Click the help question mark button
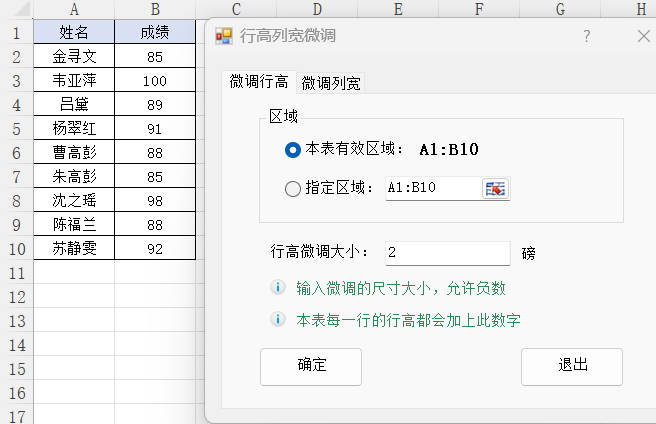656x424 pixels. (587, 36)
